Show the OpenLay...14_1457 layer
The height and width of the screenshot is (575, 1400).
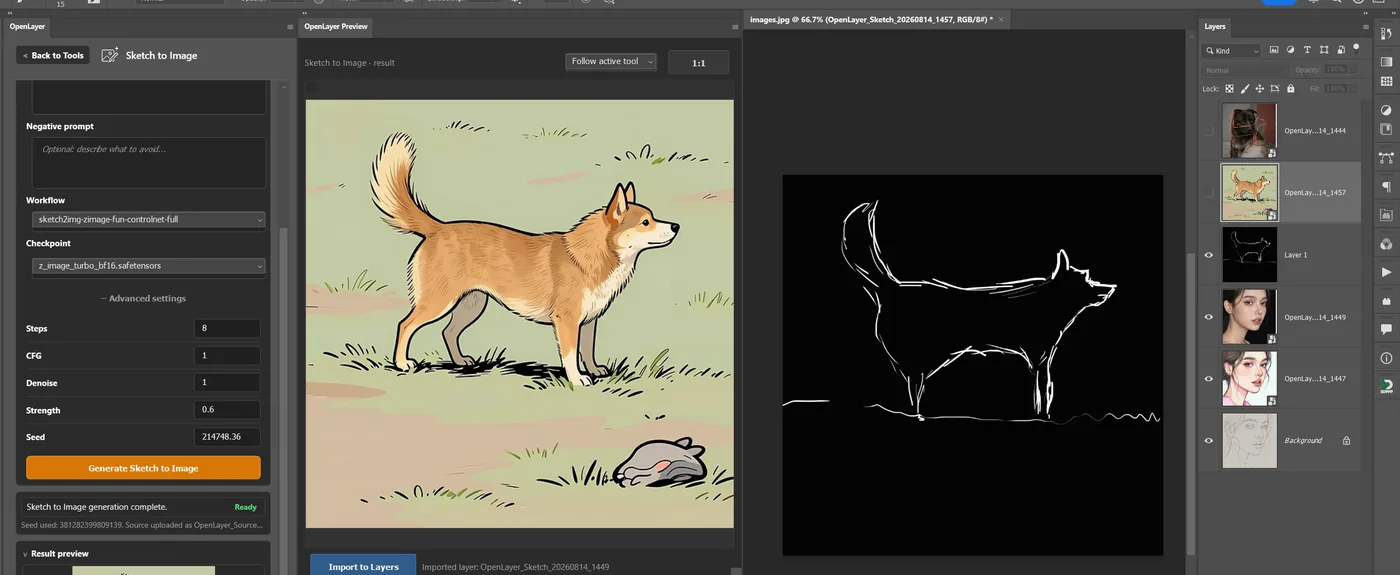pos(1209,192)
